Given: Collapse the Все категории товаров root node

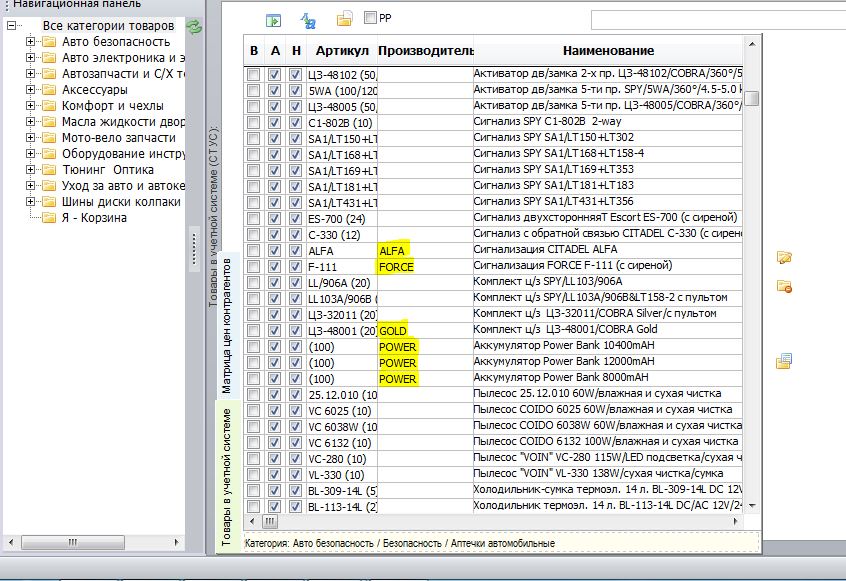Looking at the screenshot, I should [x=11, y=25].
